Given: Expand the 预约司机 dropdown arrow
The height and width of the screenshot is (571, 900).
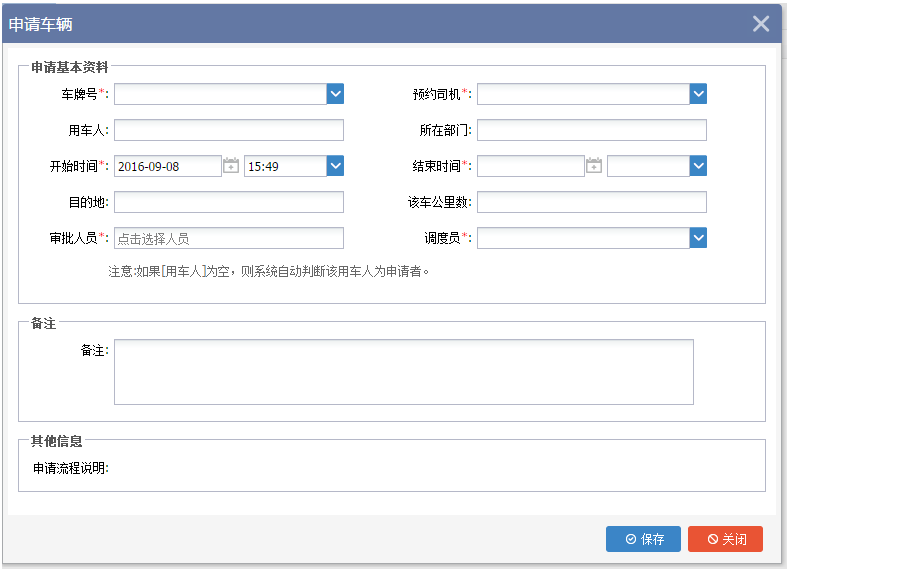Looking at the screenshot, I should pos(698,94).
